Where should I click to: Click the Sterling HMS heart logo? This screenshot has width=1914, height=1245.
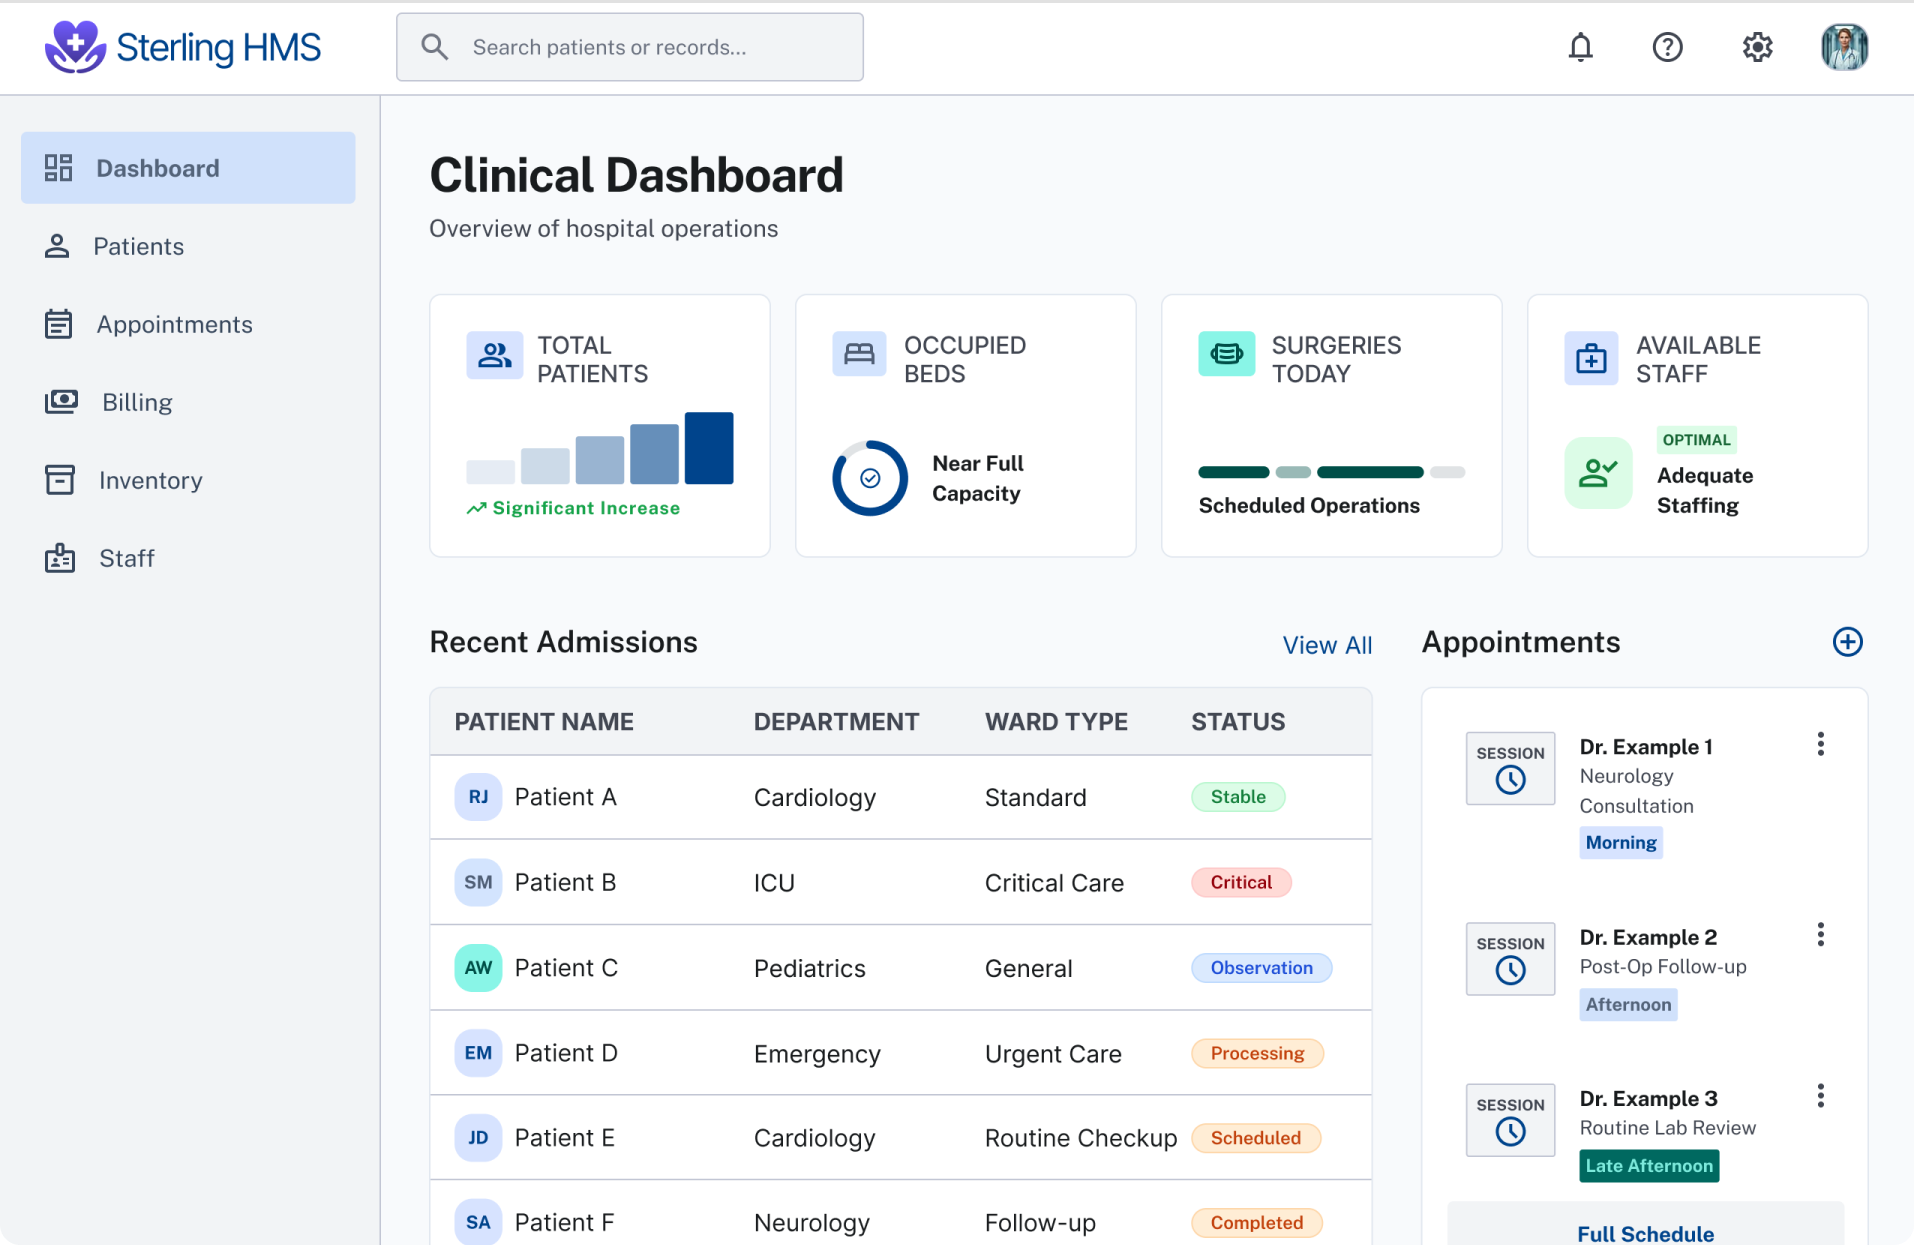click(x=75, y=47)
